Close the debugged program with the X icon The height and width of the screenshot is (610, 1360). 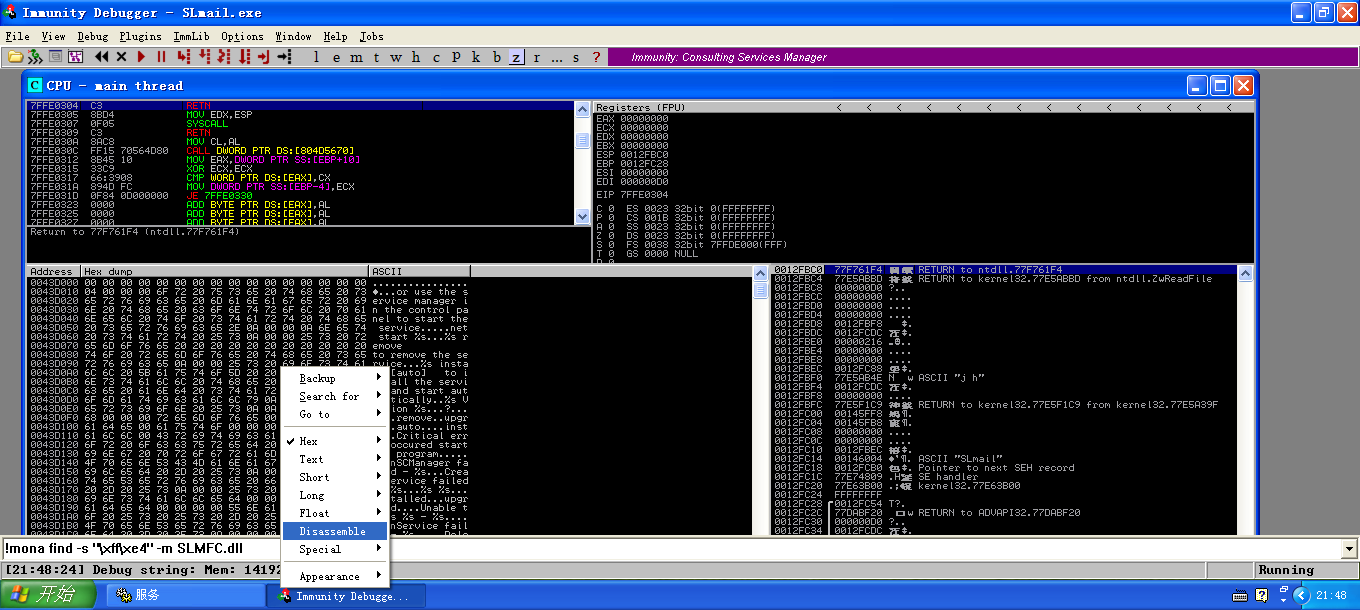click(122, 57)
